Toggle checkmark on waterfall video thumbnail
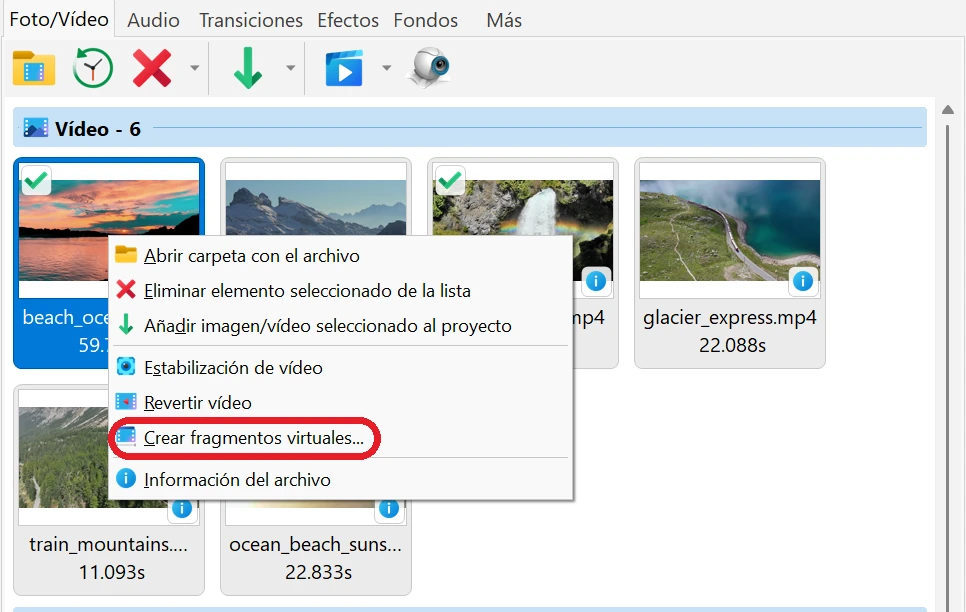966x612 pixels. click(x=450, y=181)
